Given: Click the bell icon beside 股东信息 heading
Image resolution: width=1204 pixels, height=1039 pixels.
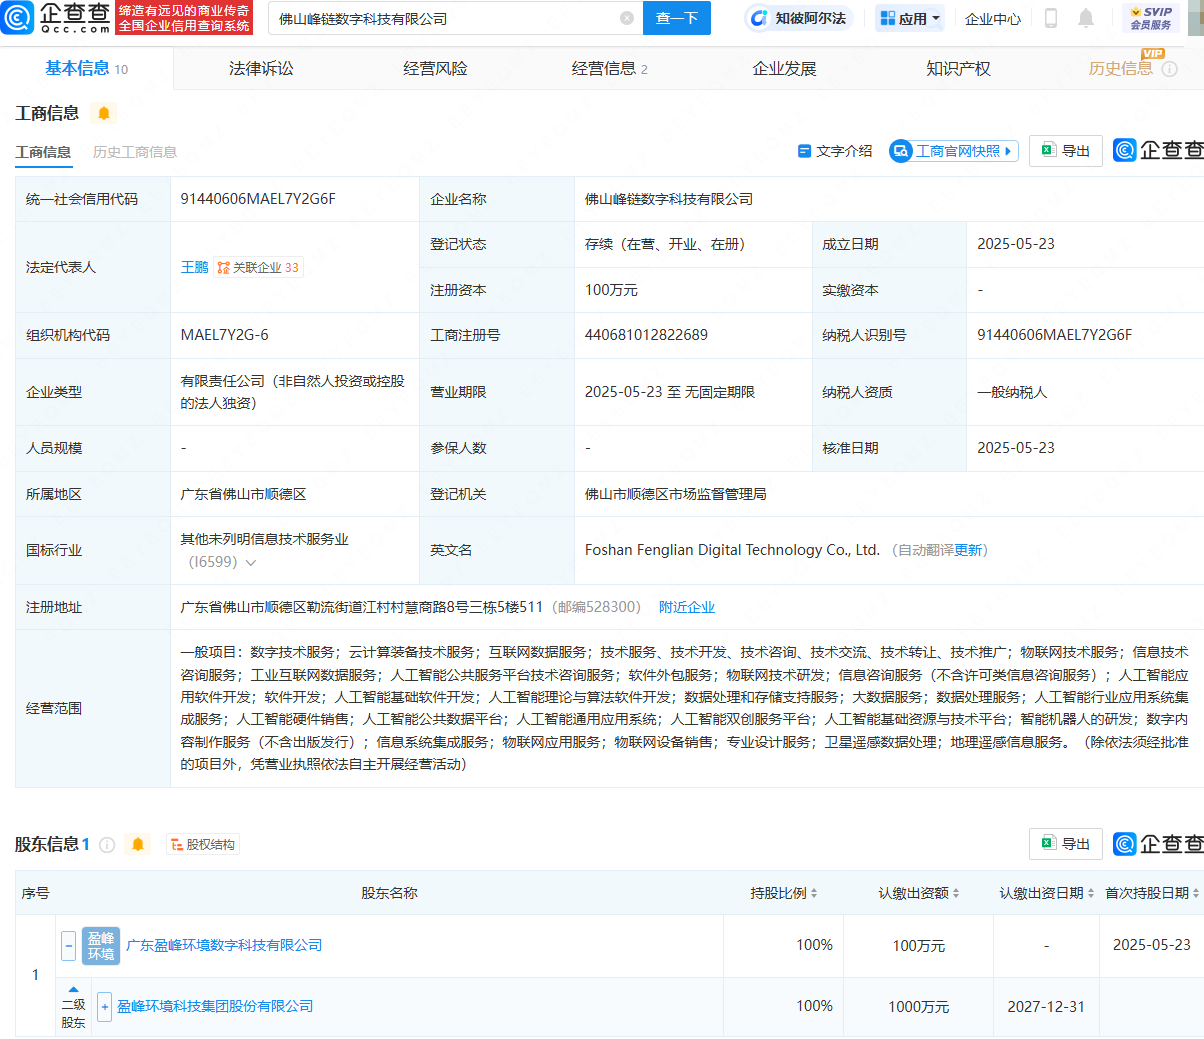Looking at the screenshot, I should pyautogui.click(x=138, y=845).
